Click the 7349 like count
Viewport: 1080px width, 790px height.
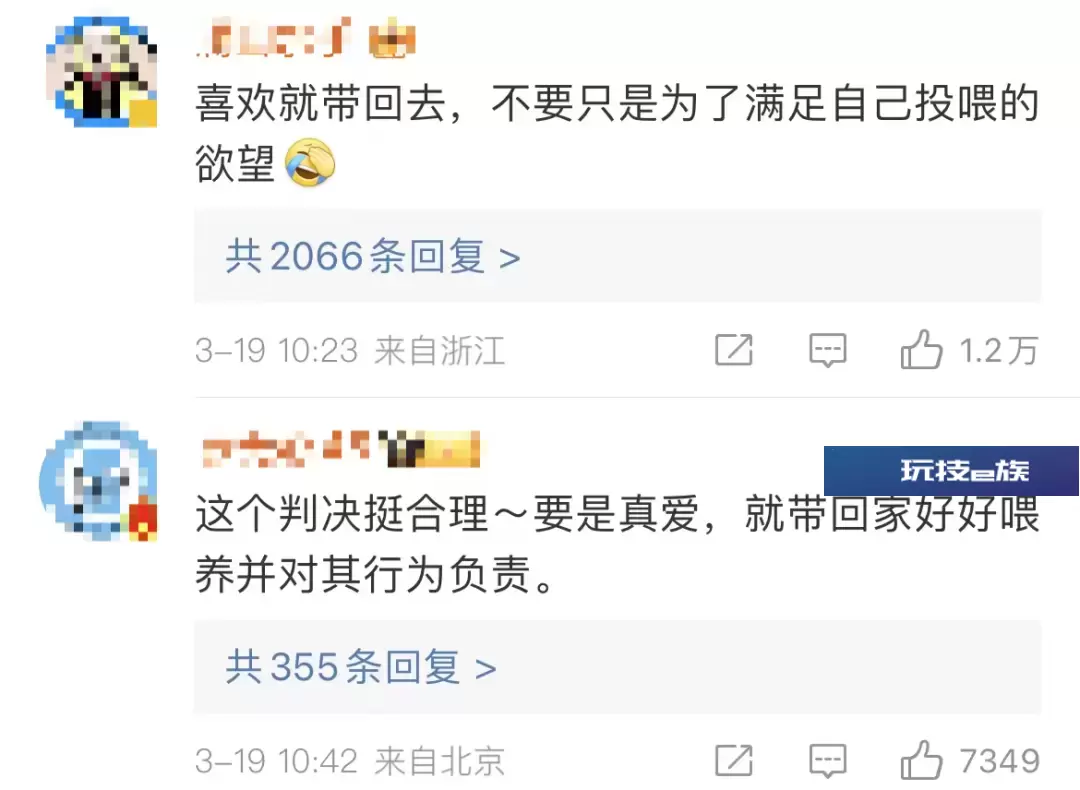tap(999, 761)
